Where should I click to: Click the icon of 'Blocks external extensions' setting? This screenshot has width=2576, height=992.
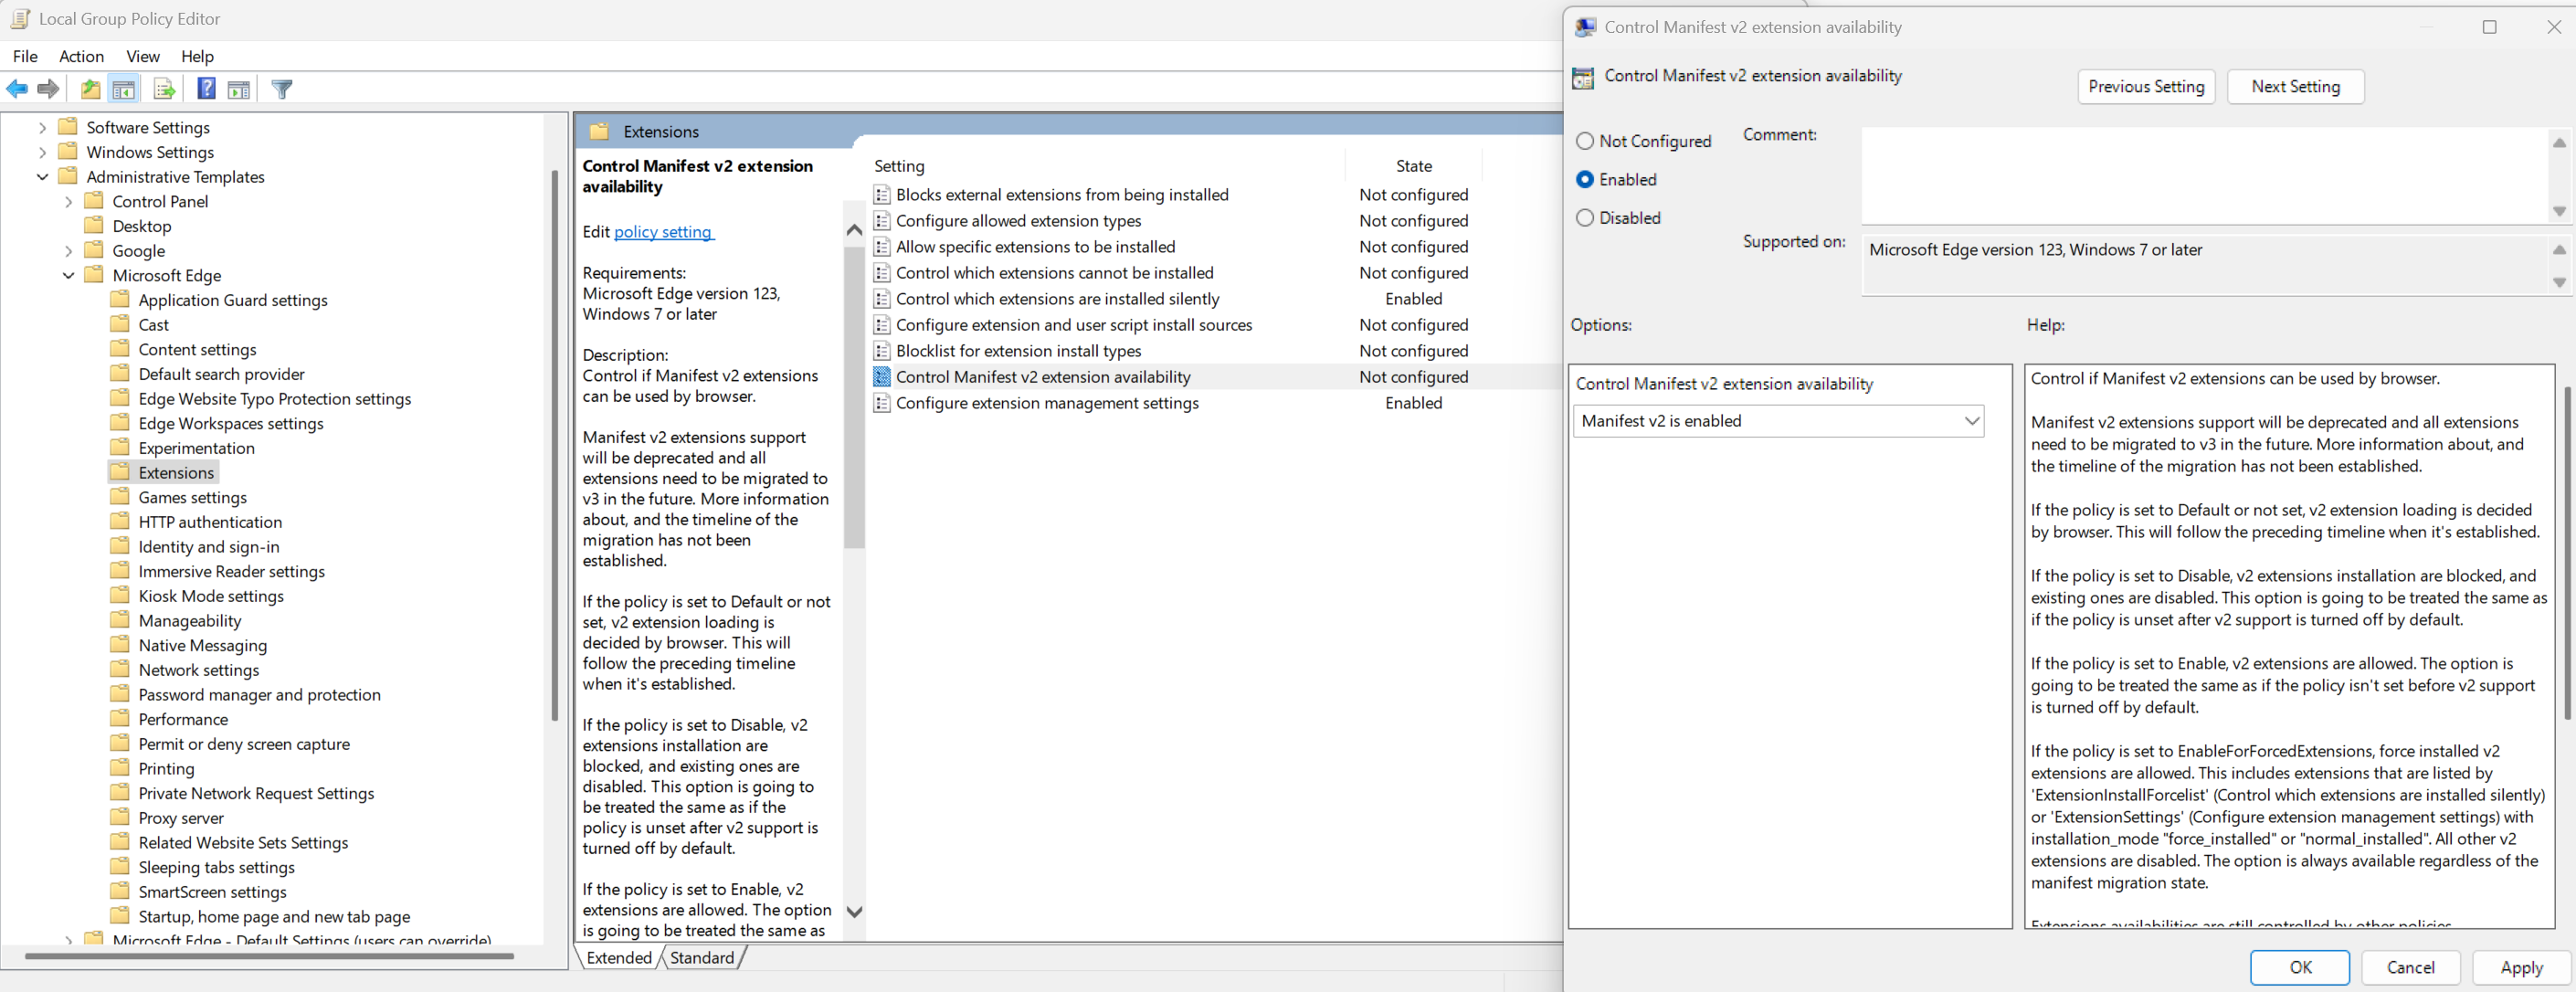(x=882, y=195)
